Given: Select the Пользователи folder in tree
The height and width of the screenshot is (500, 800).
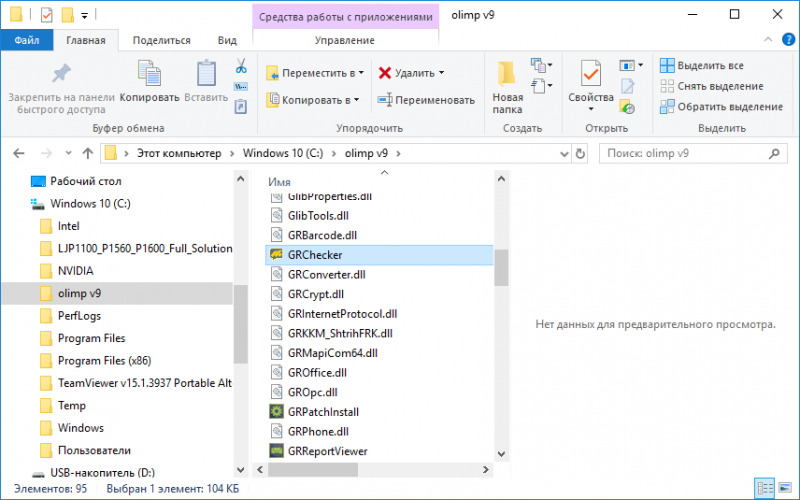Looking at the screenshot, I should coord(94,450).
